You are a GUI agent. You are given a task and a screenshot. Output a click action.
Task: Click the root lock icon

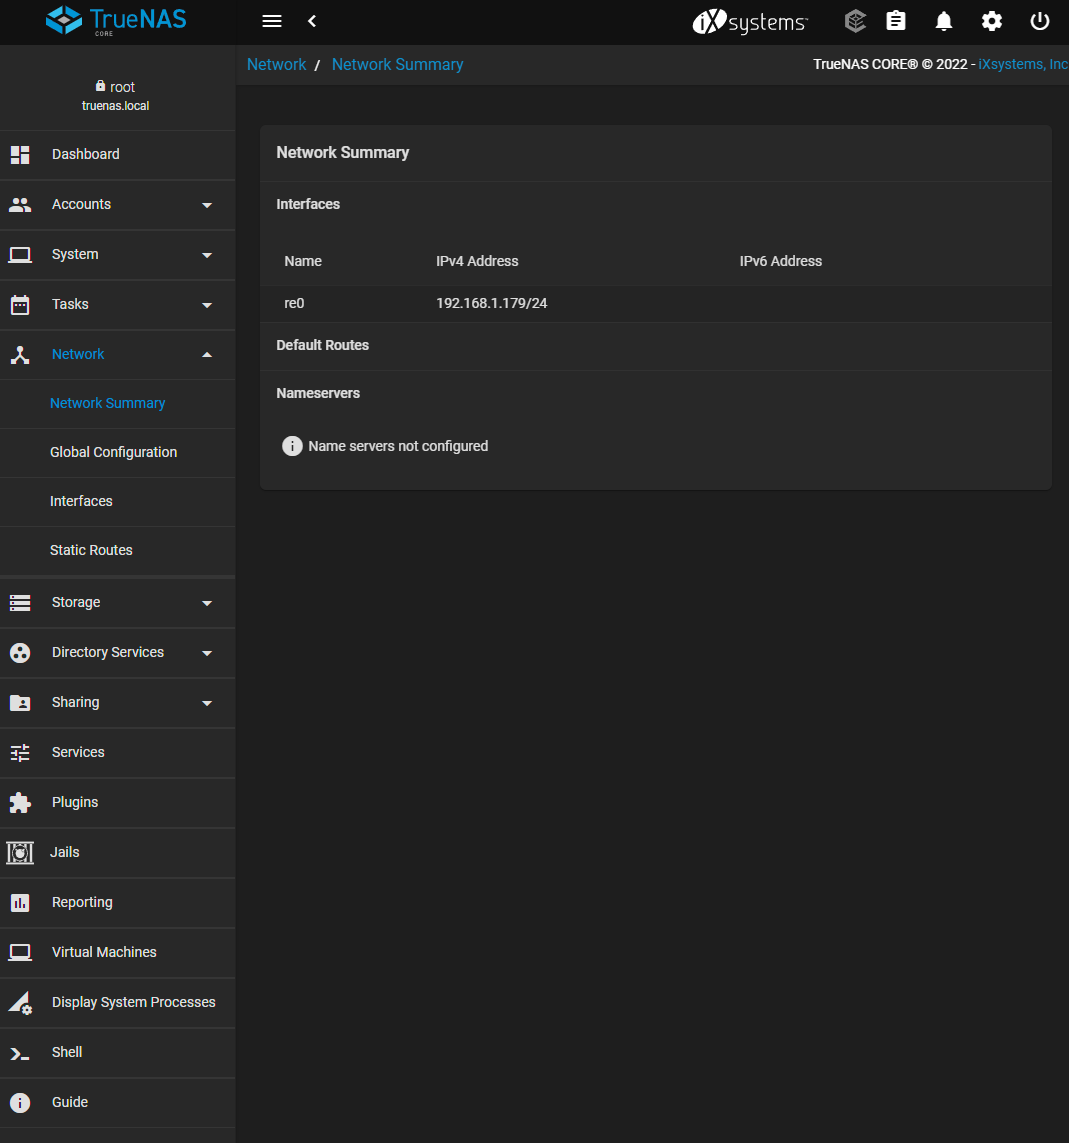pyautogui.click(x=101, y=86)
